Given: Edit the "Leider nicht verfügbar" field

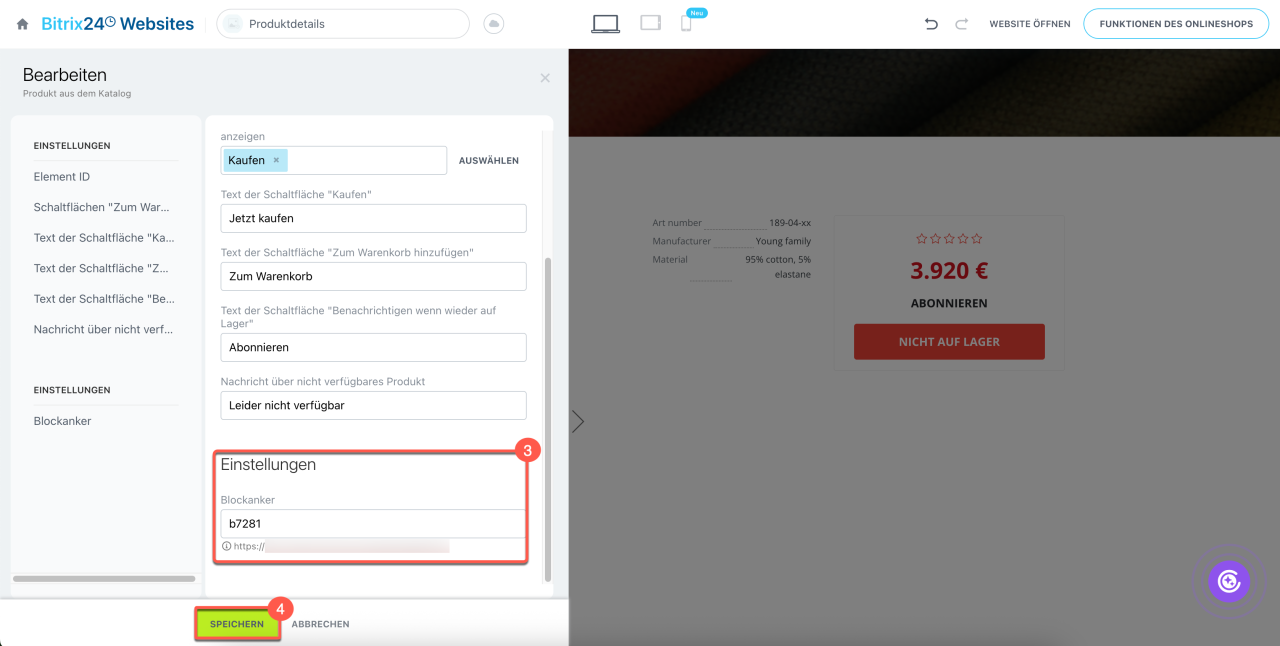Looking at the screenshot, I should pyautogui.click(x=373, y=405).
